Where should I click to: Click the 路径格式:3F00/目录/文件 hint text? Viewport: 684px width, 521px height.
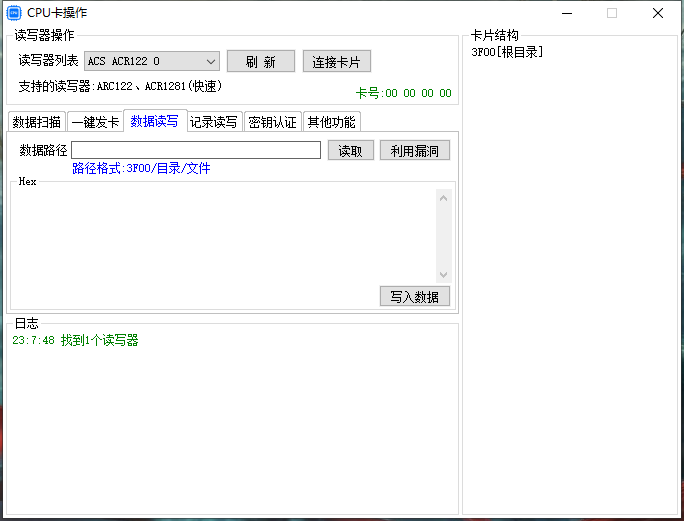pos(141,168)
